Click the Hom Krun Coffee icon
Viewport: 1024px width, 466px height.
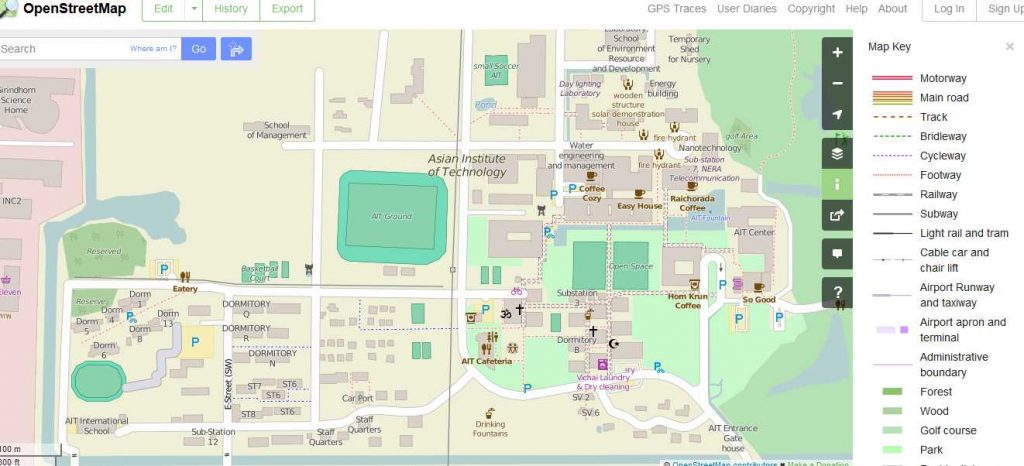(x=694, y=285)
